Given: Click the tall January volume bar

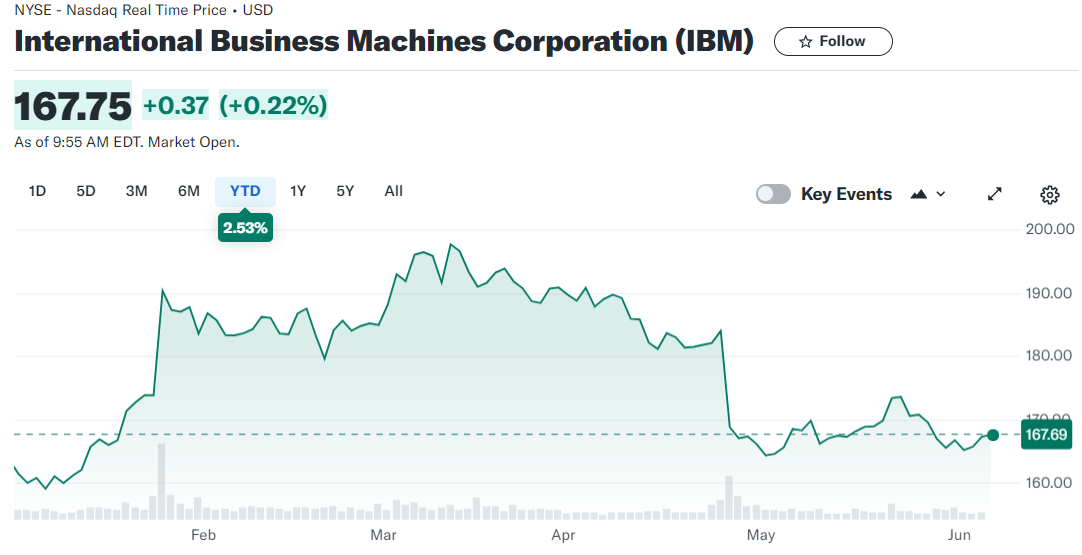Looking at the screenshot, I should click(161, 480).
